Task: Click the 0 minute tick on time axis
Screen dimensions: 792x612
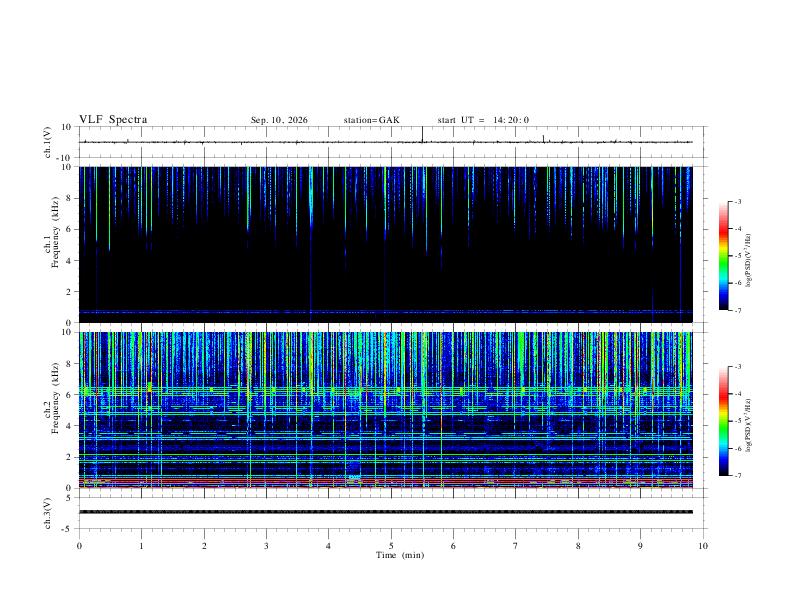Action: (79, 546)
